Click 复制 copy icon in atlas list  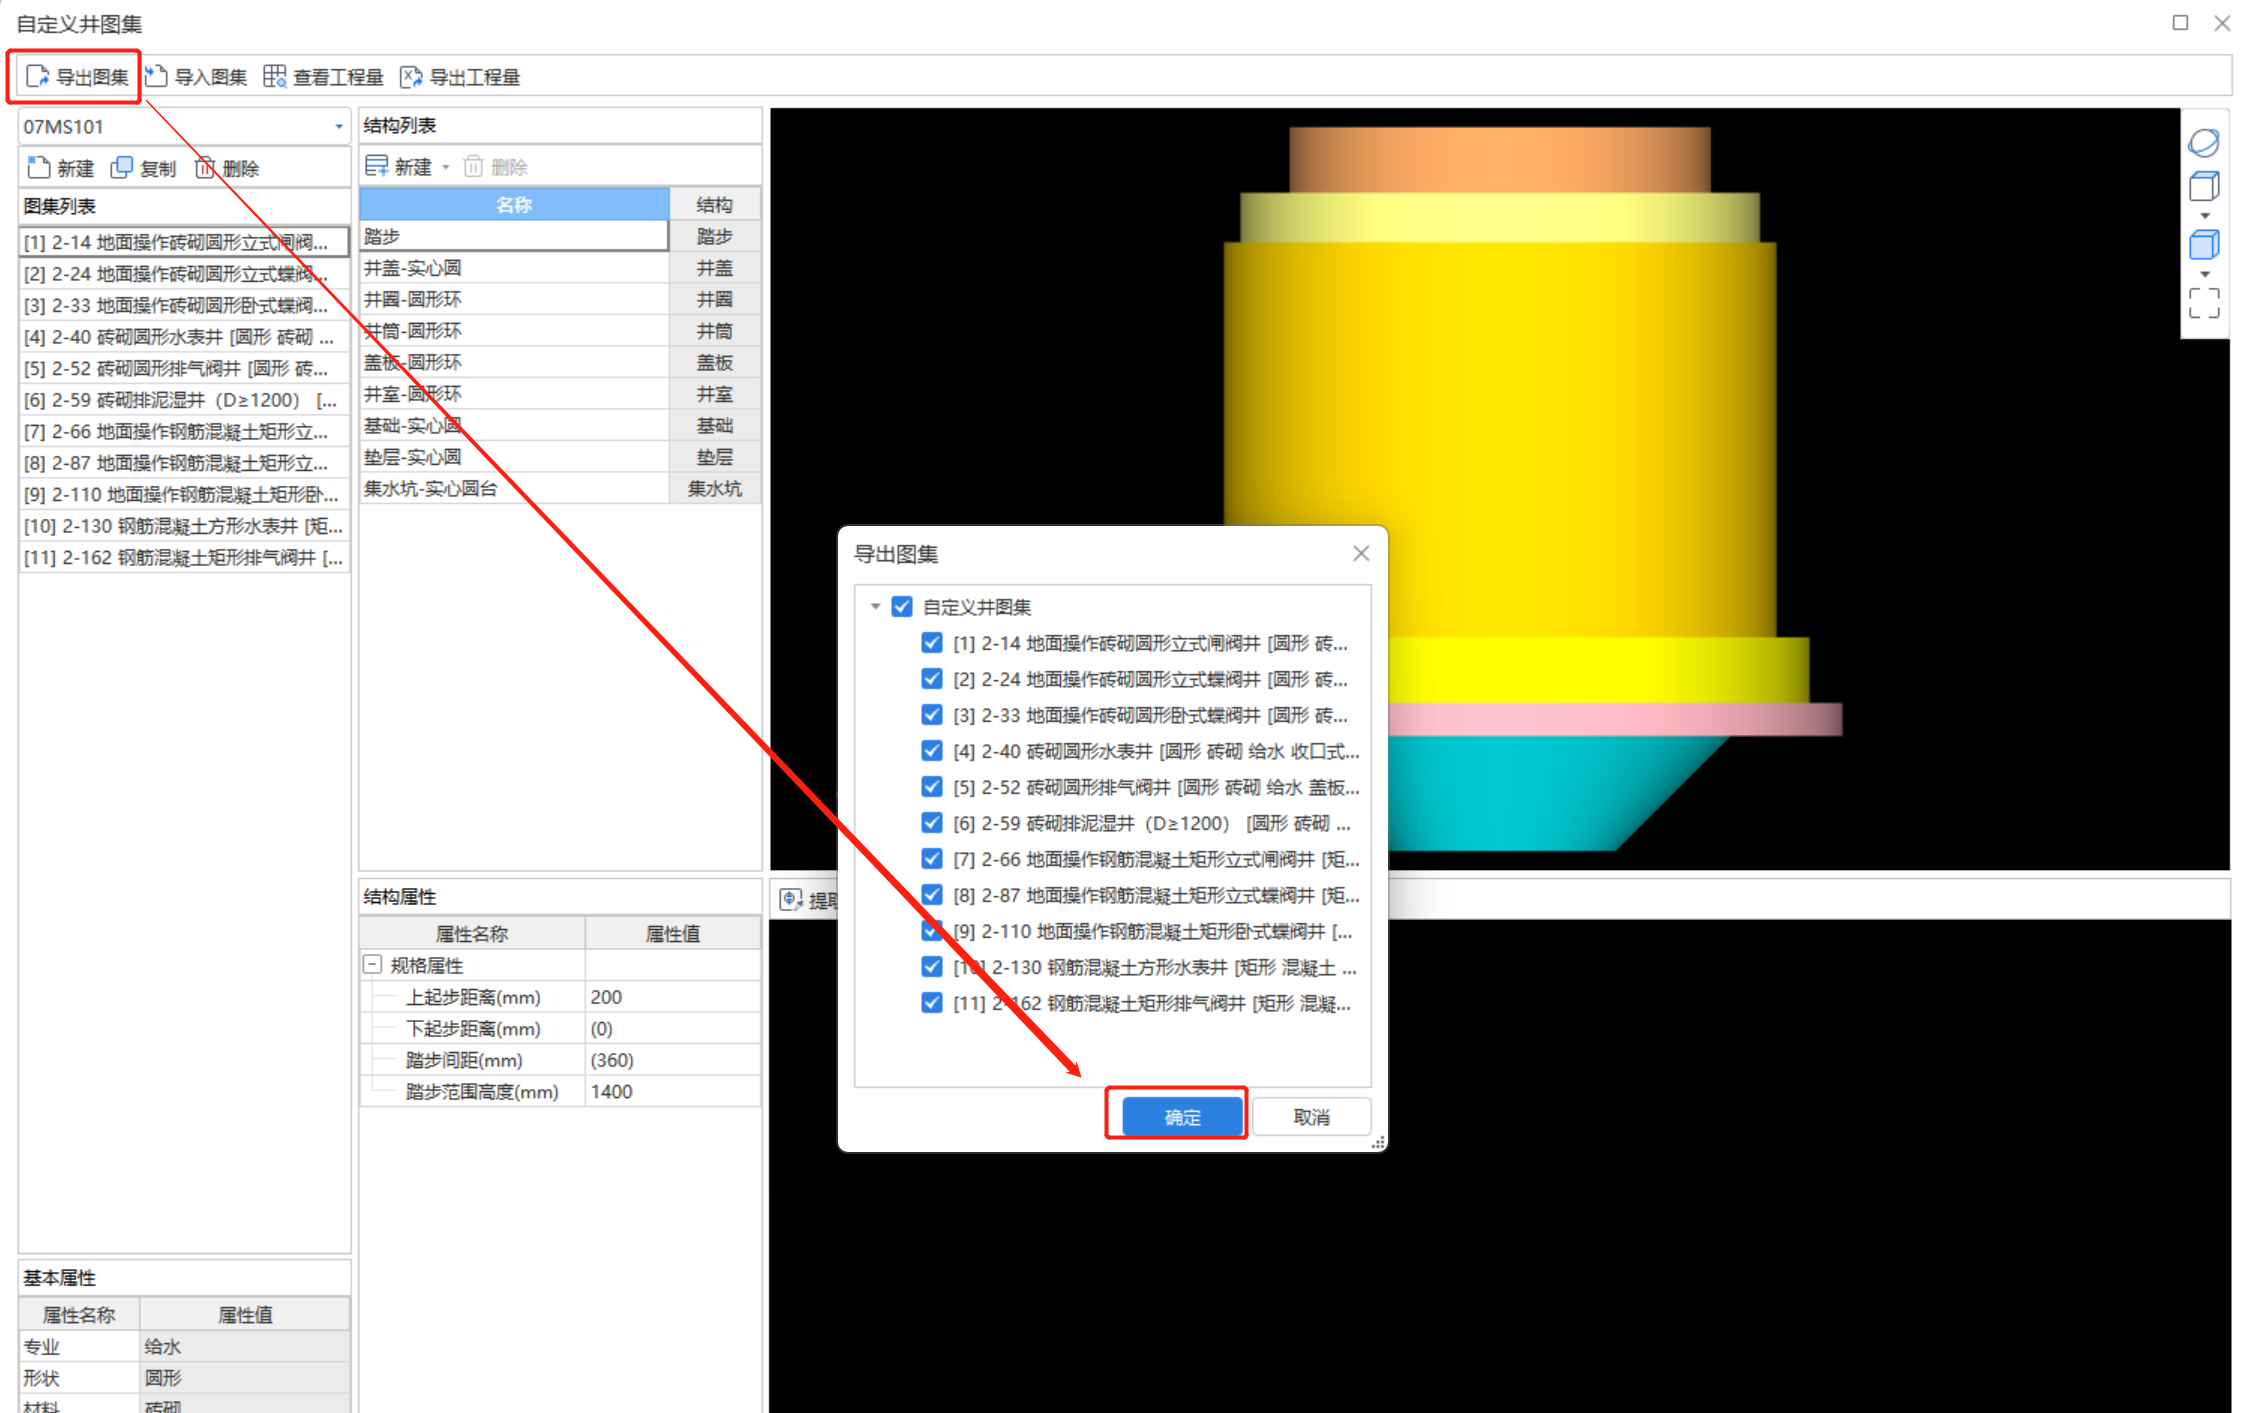pos(122,167)
